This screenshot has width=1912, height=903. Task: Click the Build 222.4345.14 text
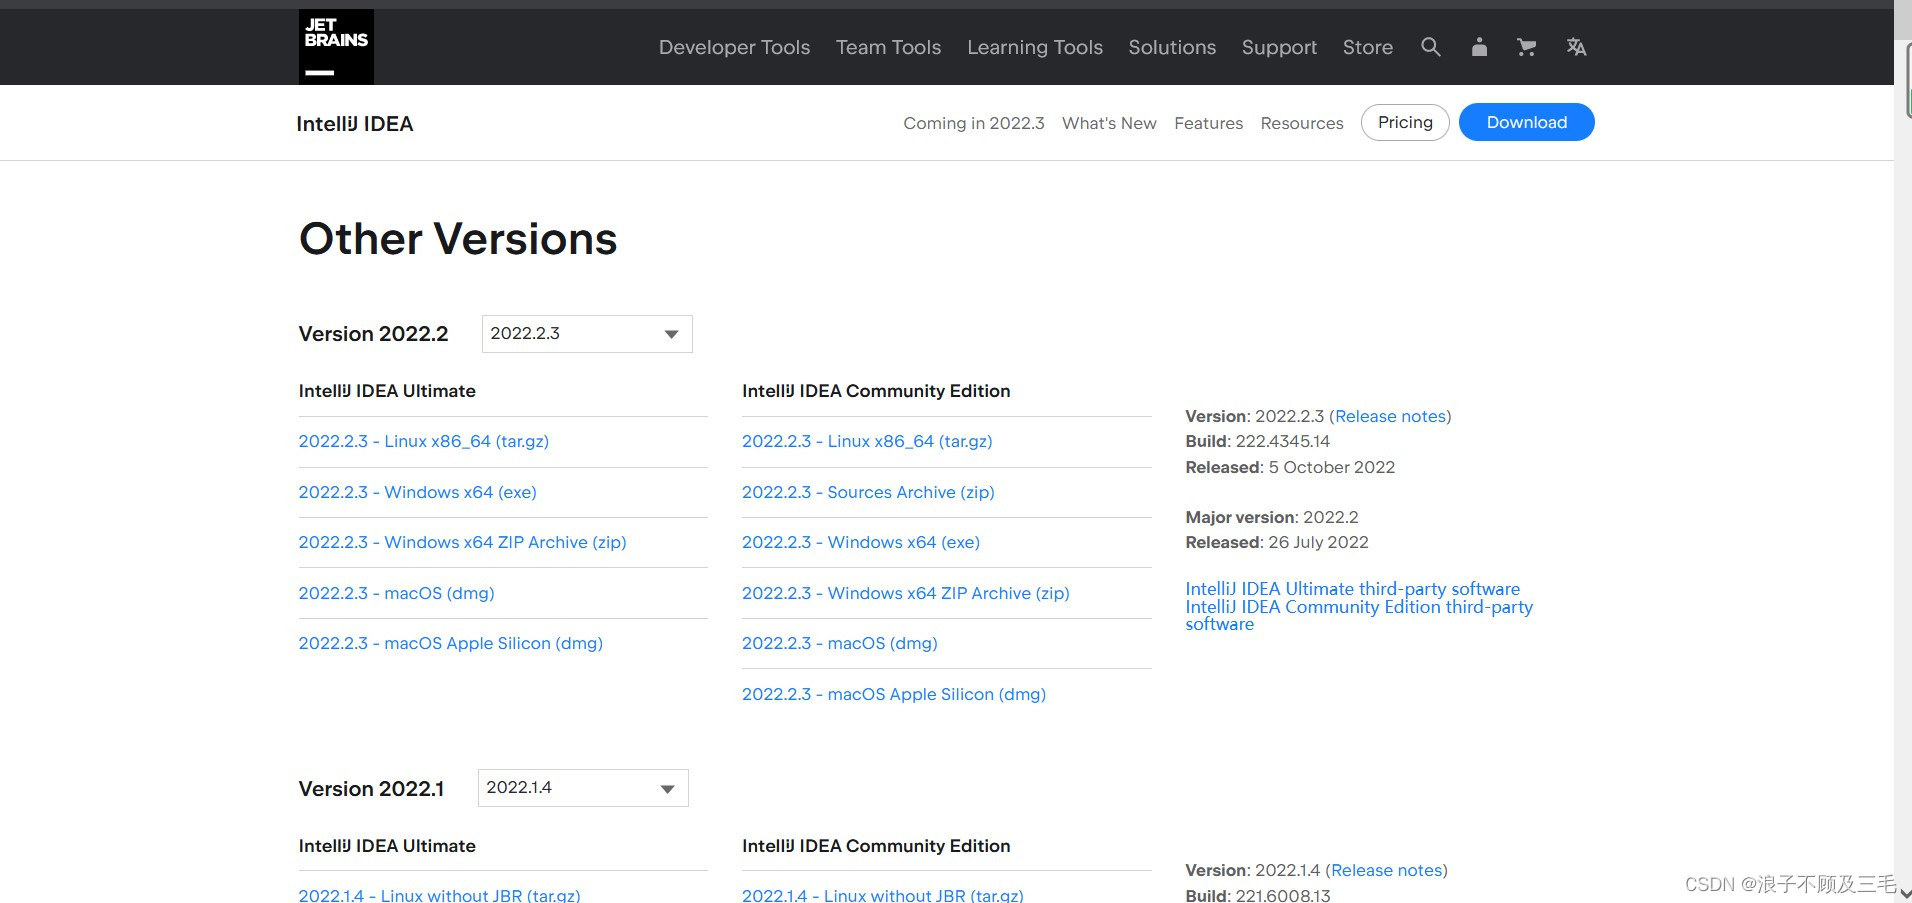(1258, 441)
